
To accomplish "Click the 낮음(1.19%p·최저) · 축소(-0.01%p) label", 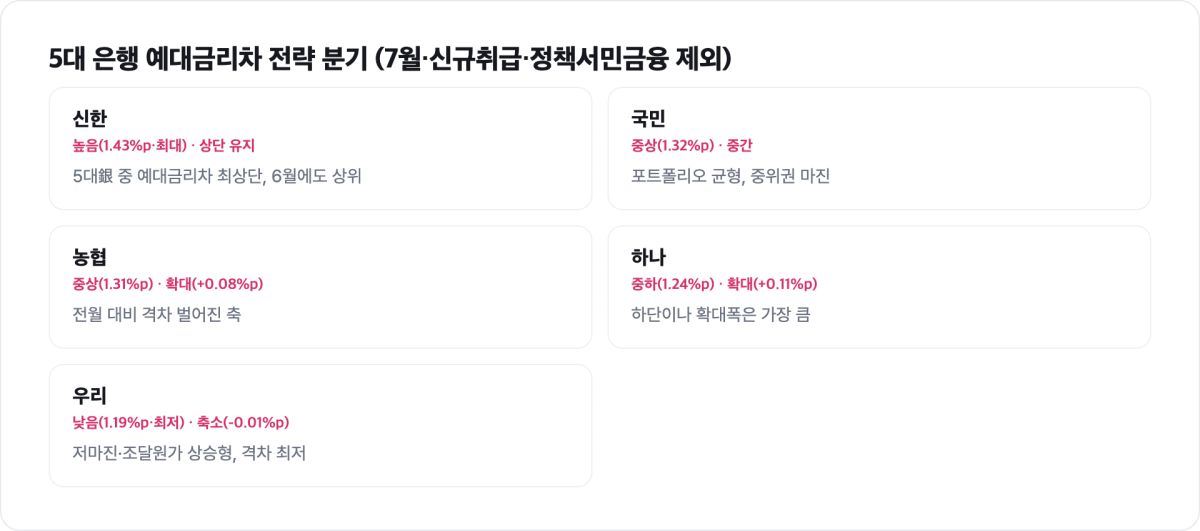I will (x=180, y=422).
